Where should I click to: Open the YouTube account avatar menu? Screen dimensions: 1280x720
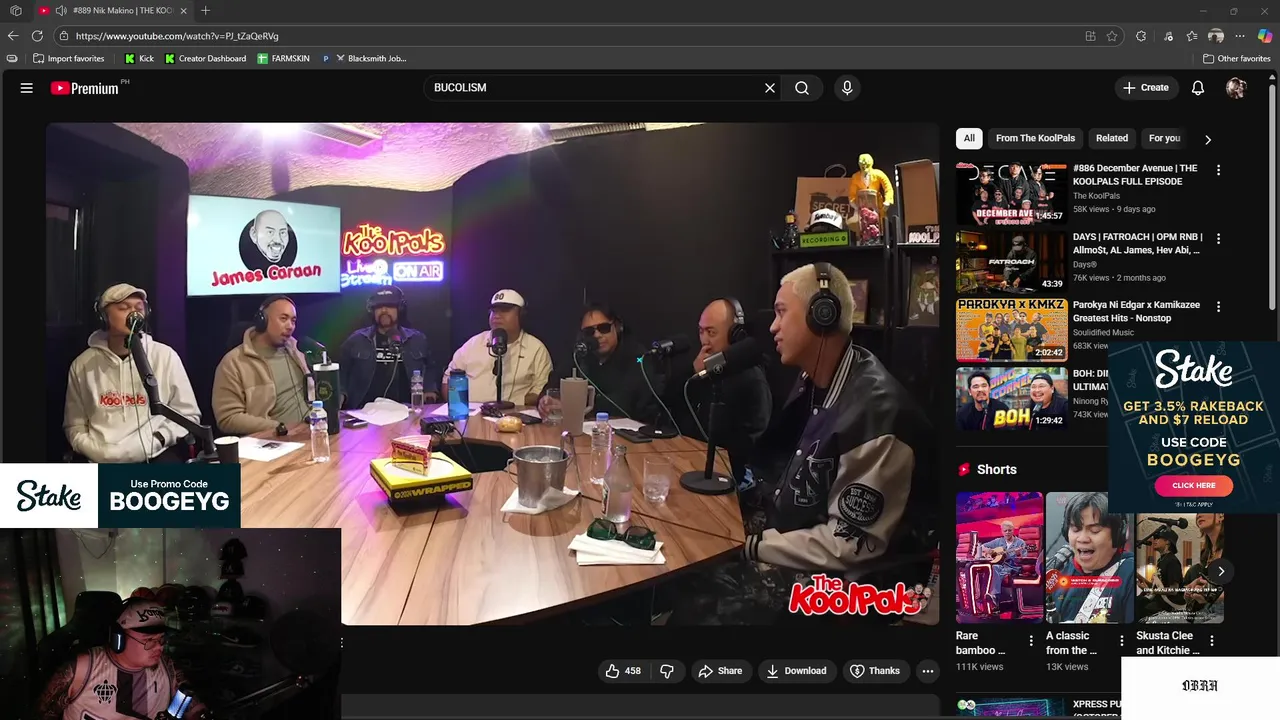tap(1236, 88)
